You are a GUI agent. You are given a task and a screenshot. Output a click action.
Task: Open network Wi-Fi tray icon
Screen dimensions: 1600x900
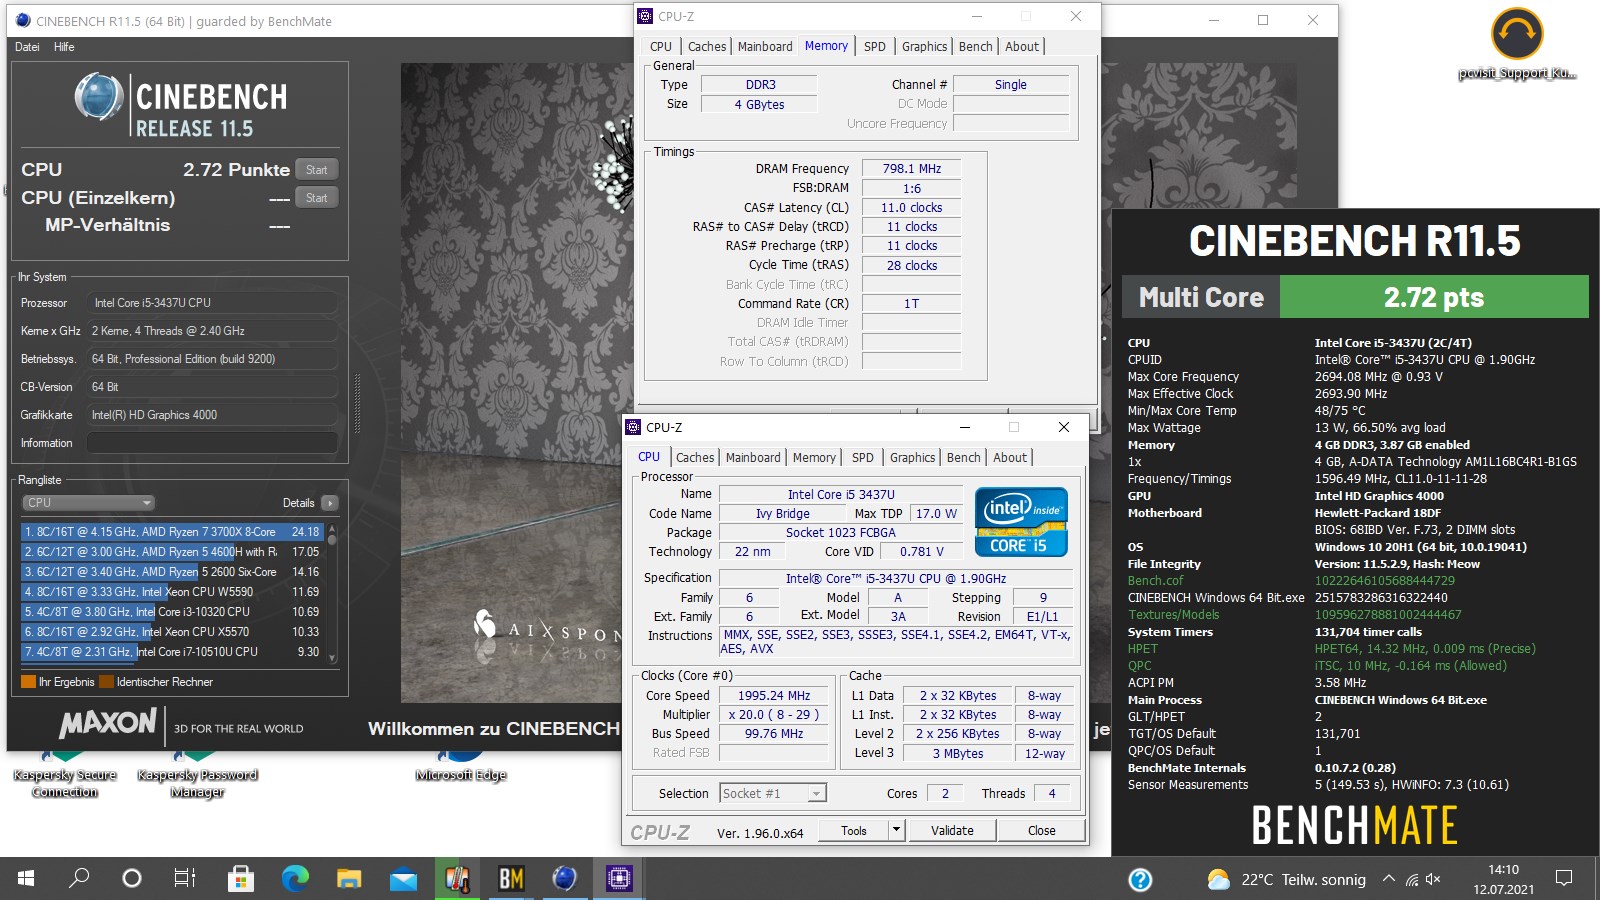point(1412,880)
